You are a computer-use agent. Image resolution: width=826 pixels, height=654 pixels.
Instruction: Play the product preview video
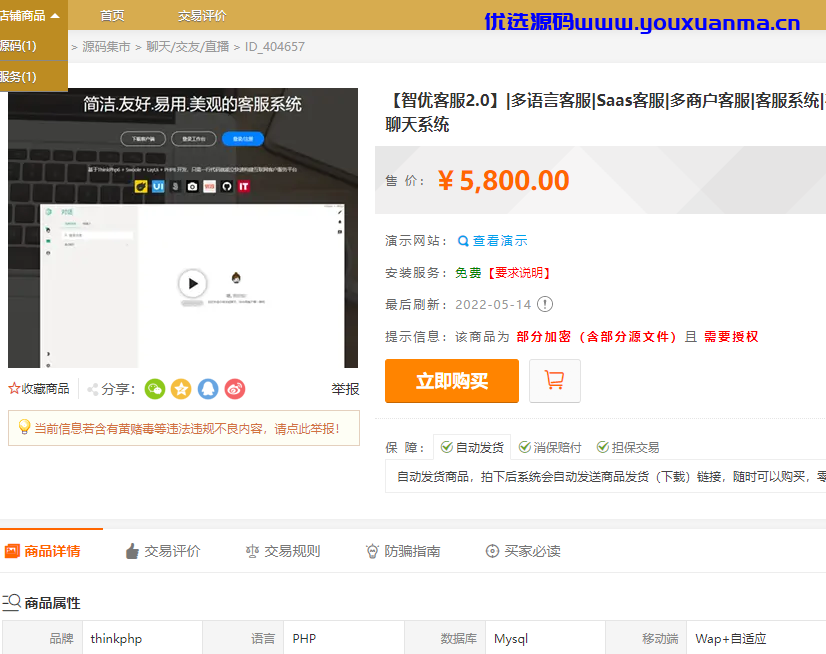(192, 284)
